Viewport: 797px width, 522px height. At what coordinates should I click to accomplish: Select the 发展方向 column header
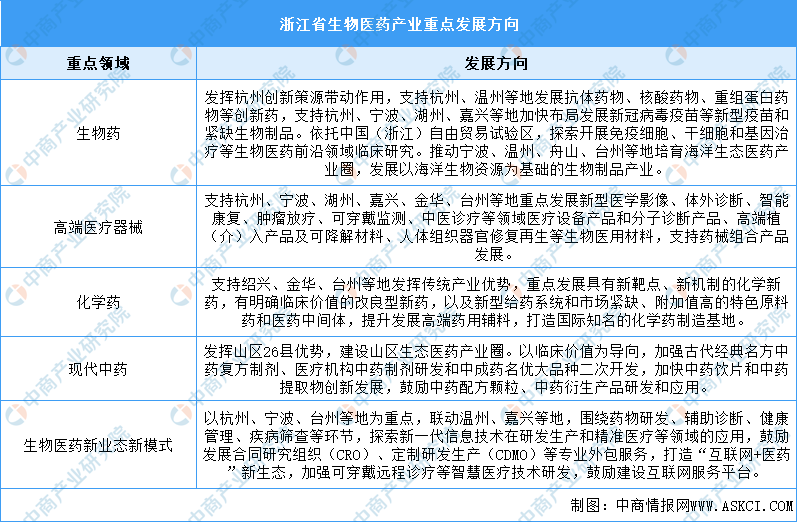[496, 63]
